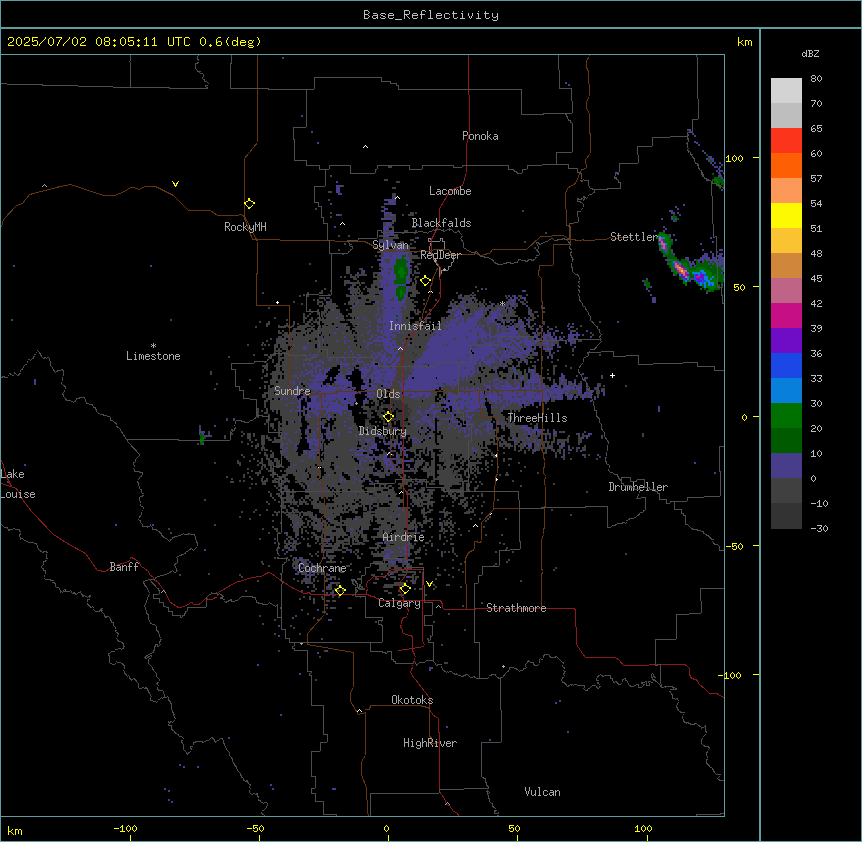Click the Banff label
Image resolution: width=862 pixels, height=842 pixels.
click(x=124, y=567)
